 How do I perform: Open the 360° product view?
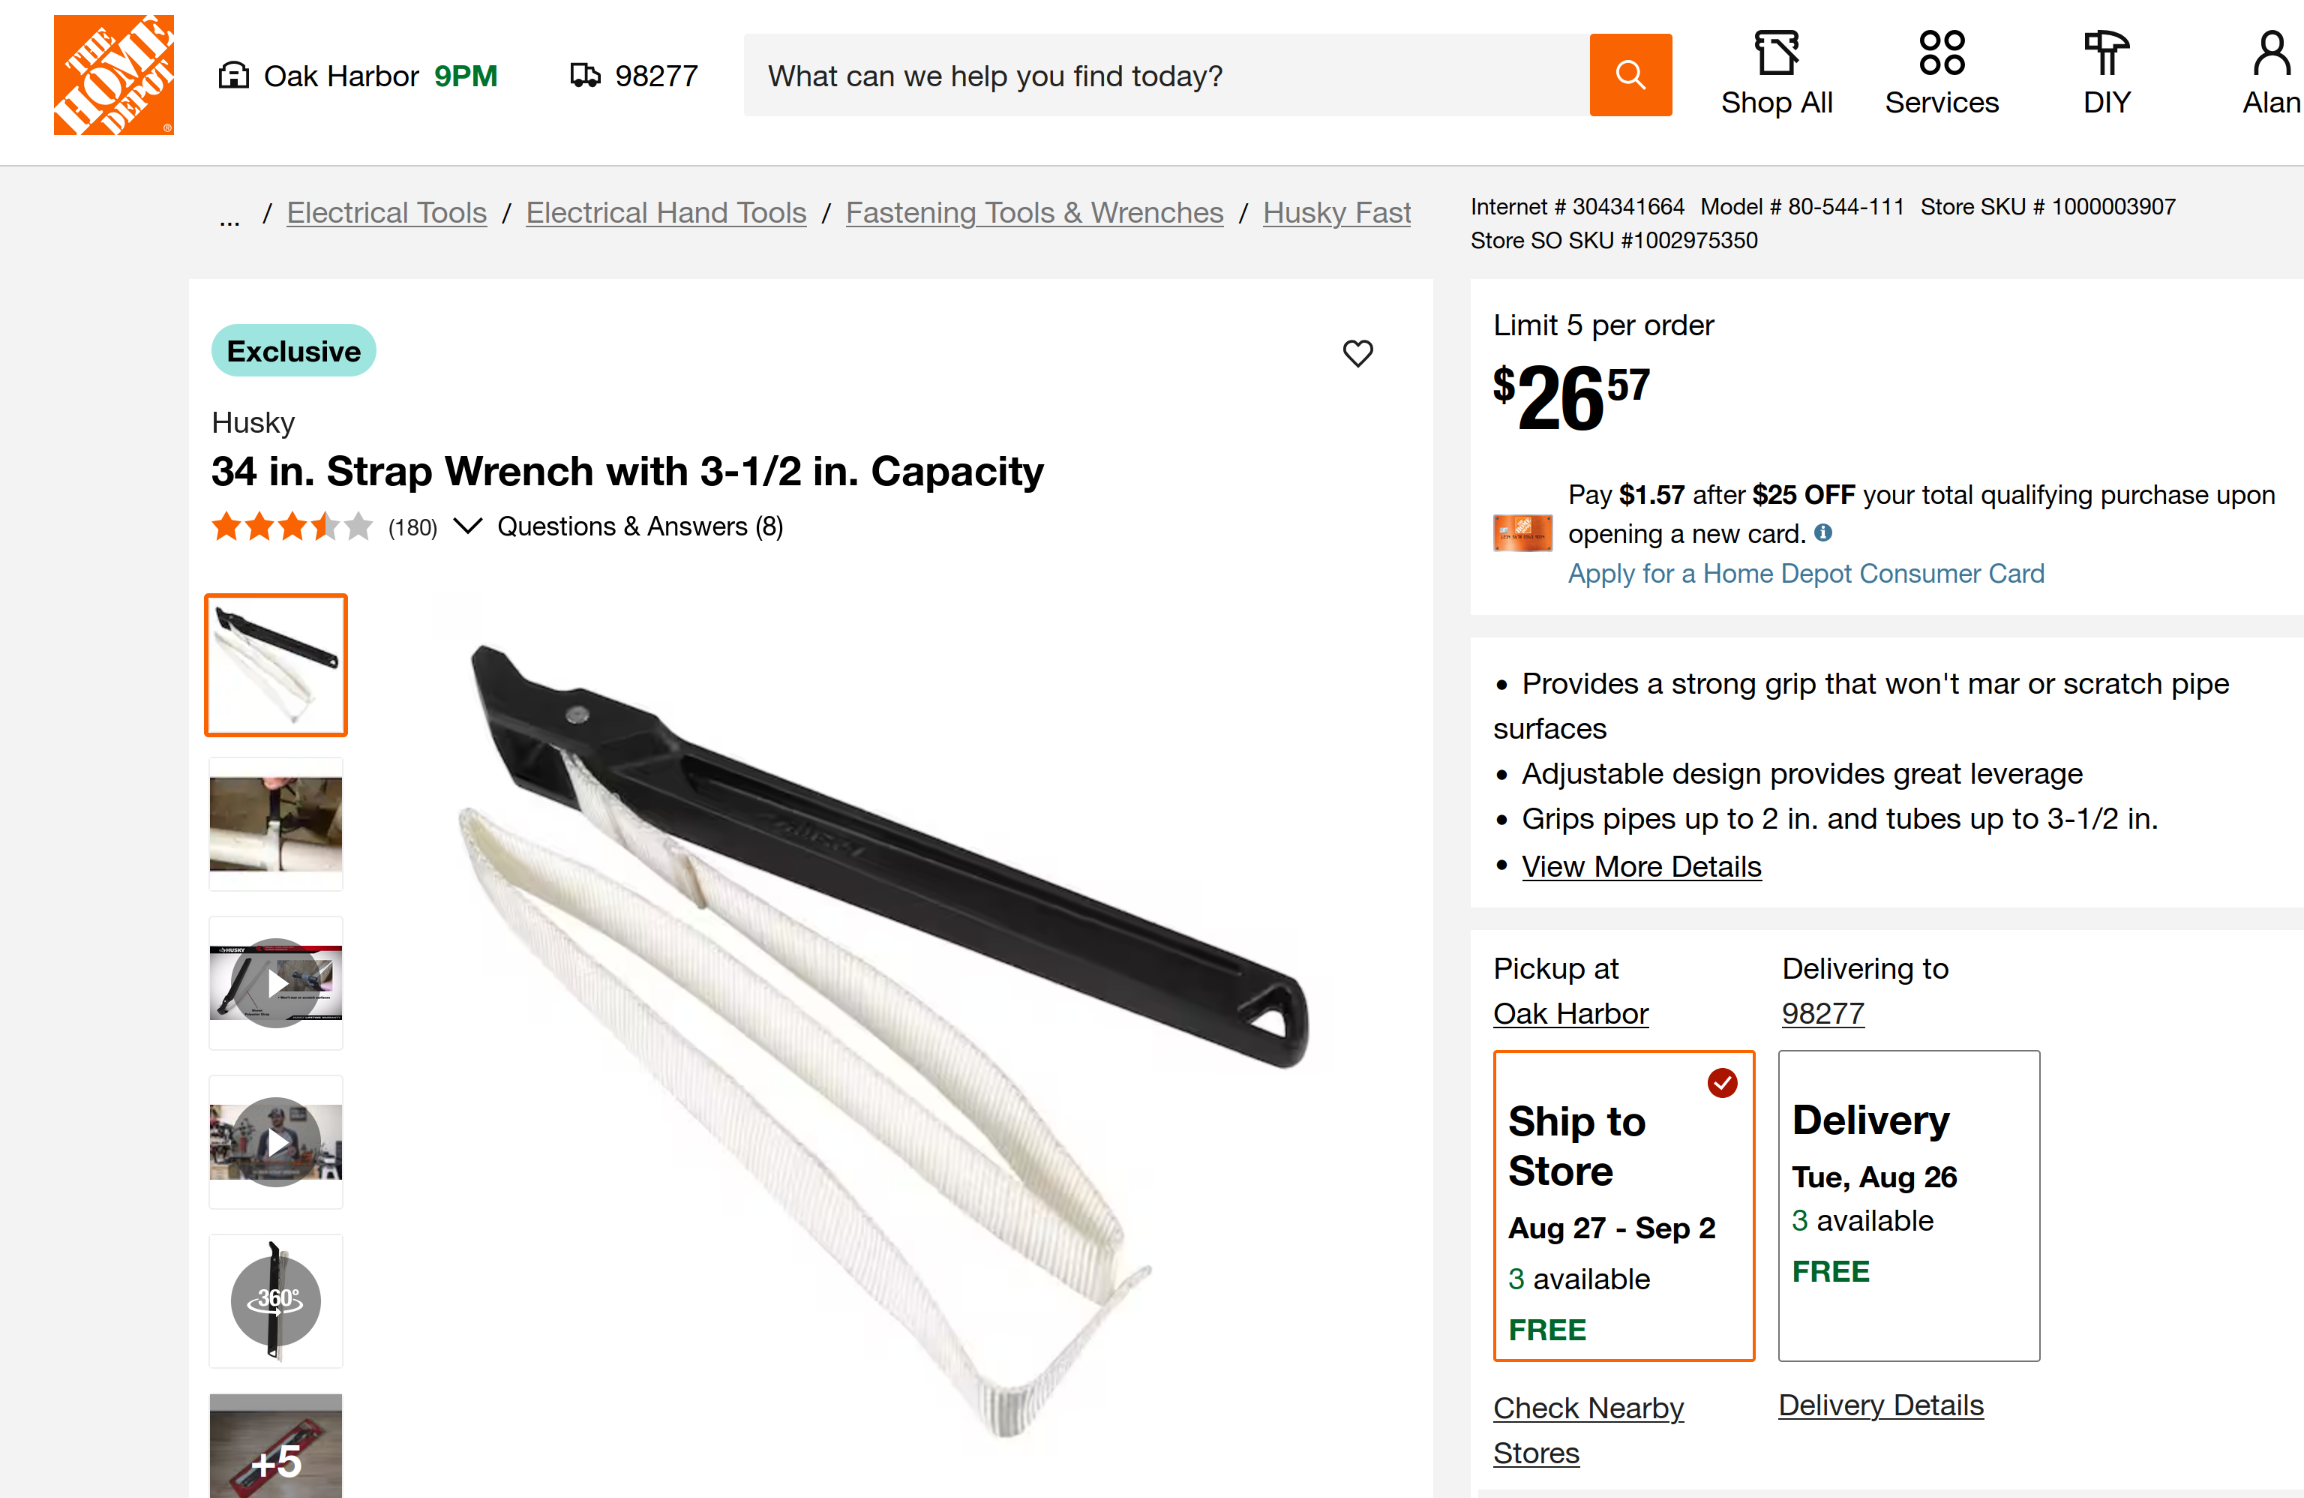pos(276,1300)
